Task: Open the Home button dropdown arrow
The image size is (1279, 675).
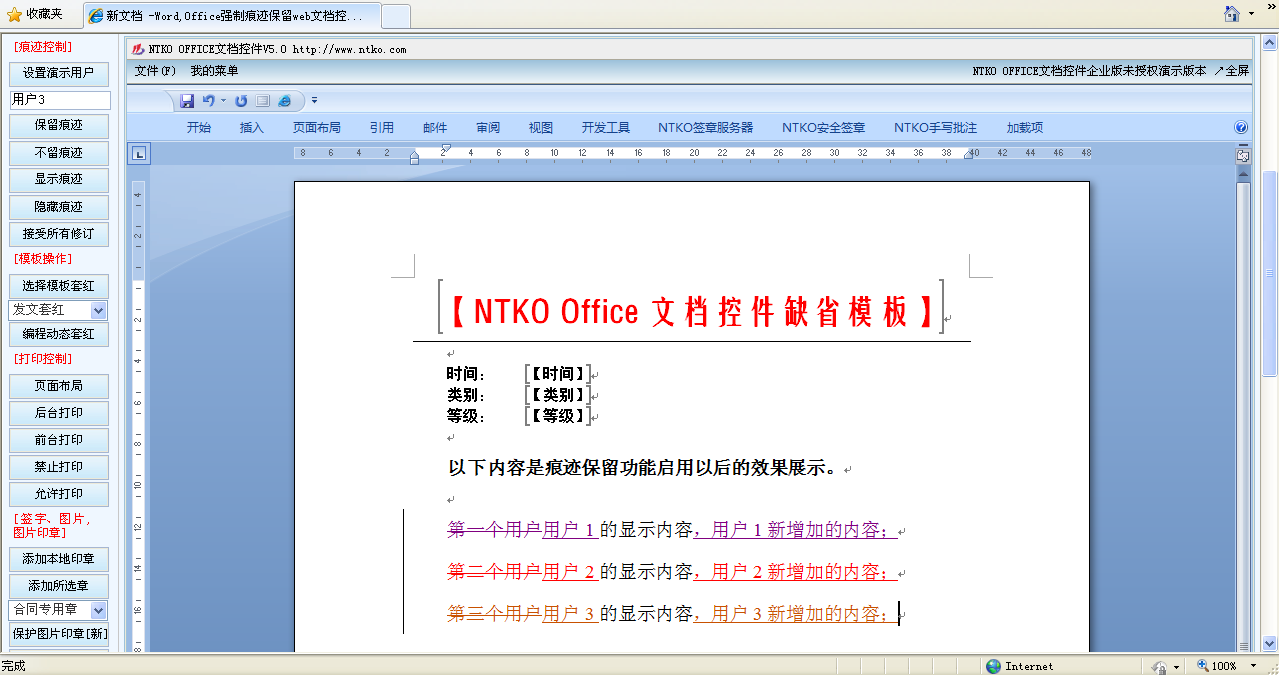Action: tap(1251, 15)
